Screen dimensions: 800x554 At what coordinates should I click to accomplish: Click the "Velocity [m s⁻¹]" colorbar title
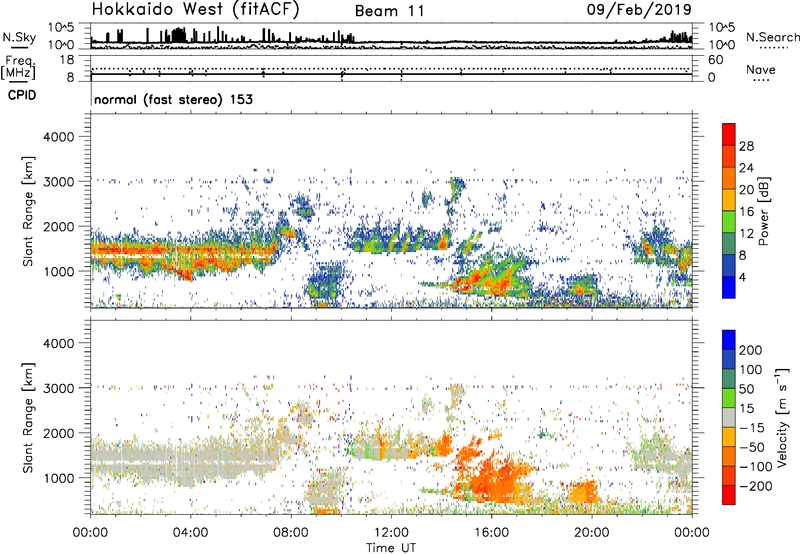coord(782,417)
